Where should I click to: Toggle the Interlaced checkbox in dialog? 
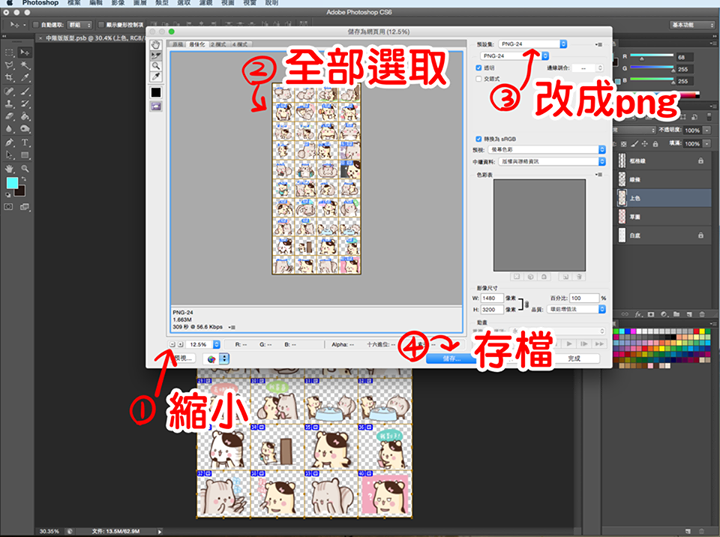(478, 79)
